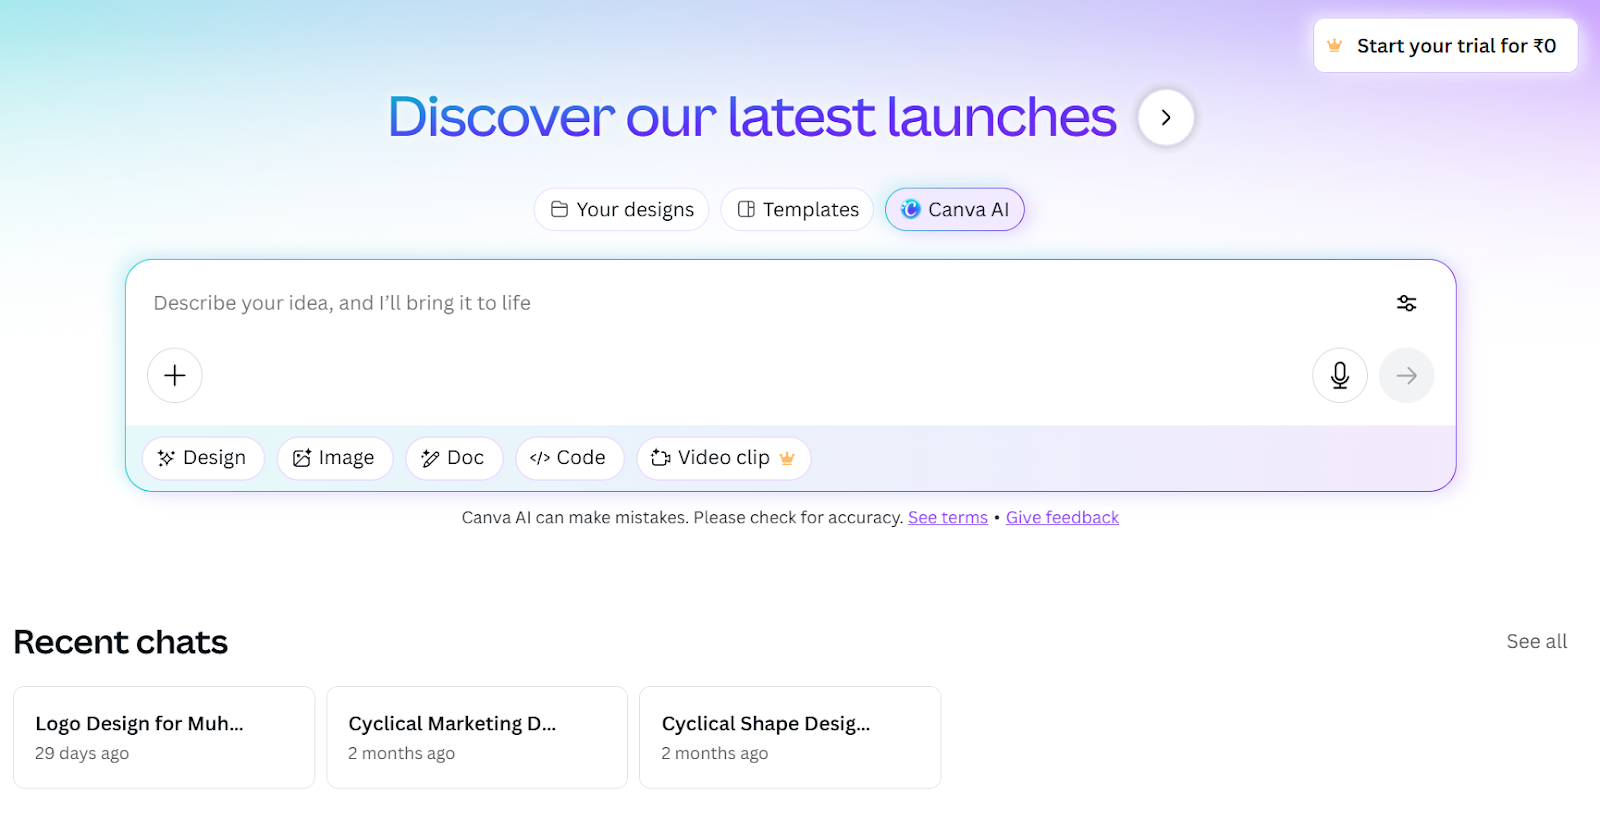
Task: Choose the Video clip generation chip
Action: tap(723, 458)
